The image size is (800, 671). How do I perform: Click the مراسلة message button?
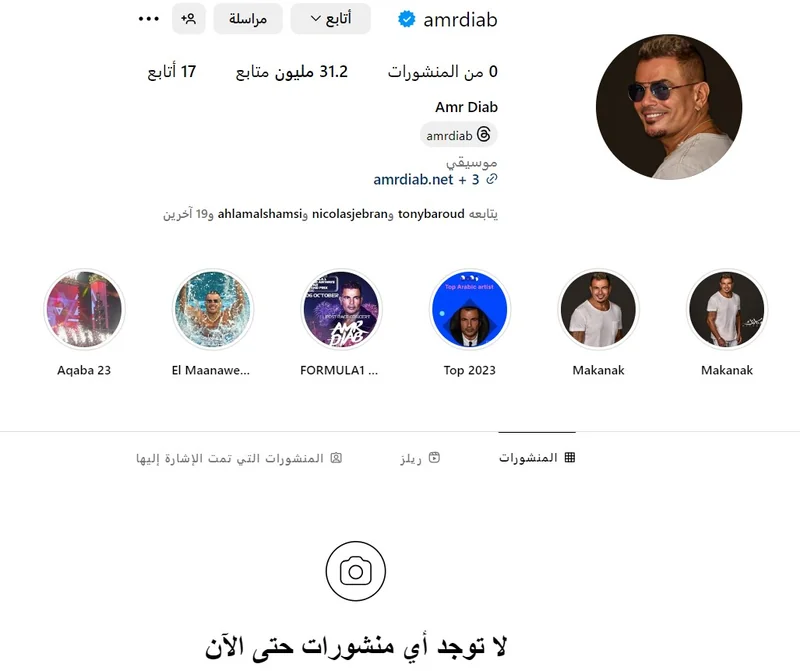coord(248,19)
